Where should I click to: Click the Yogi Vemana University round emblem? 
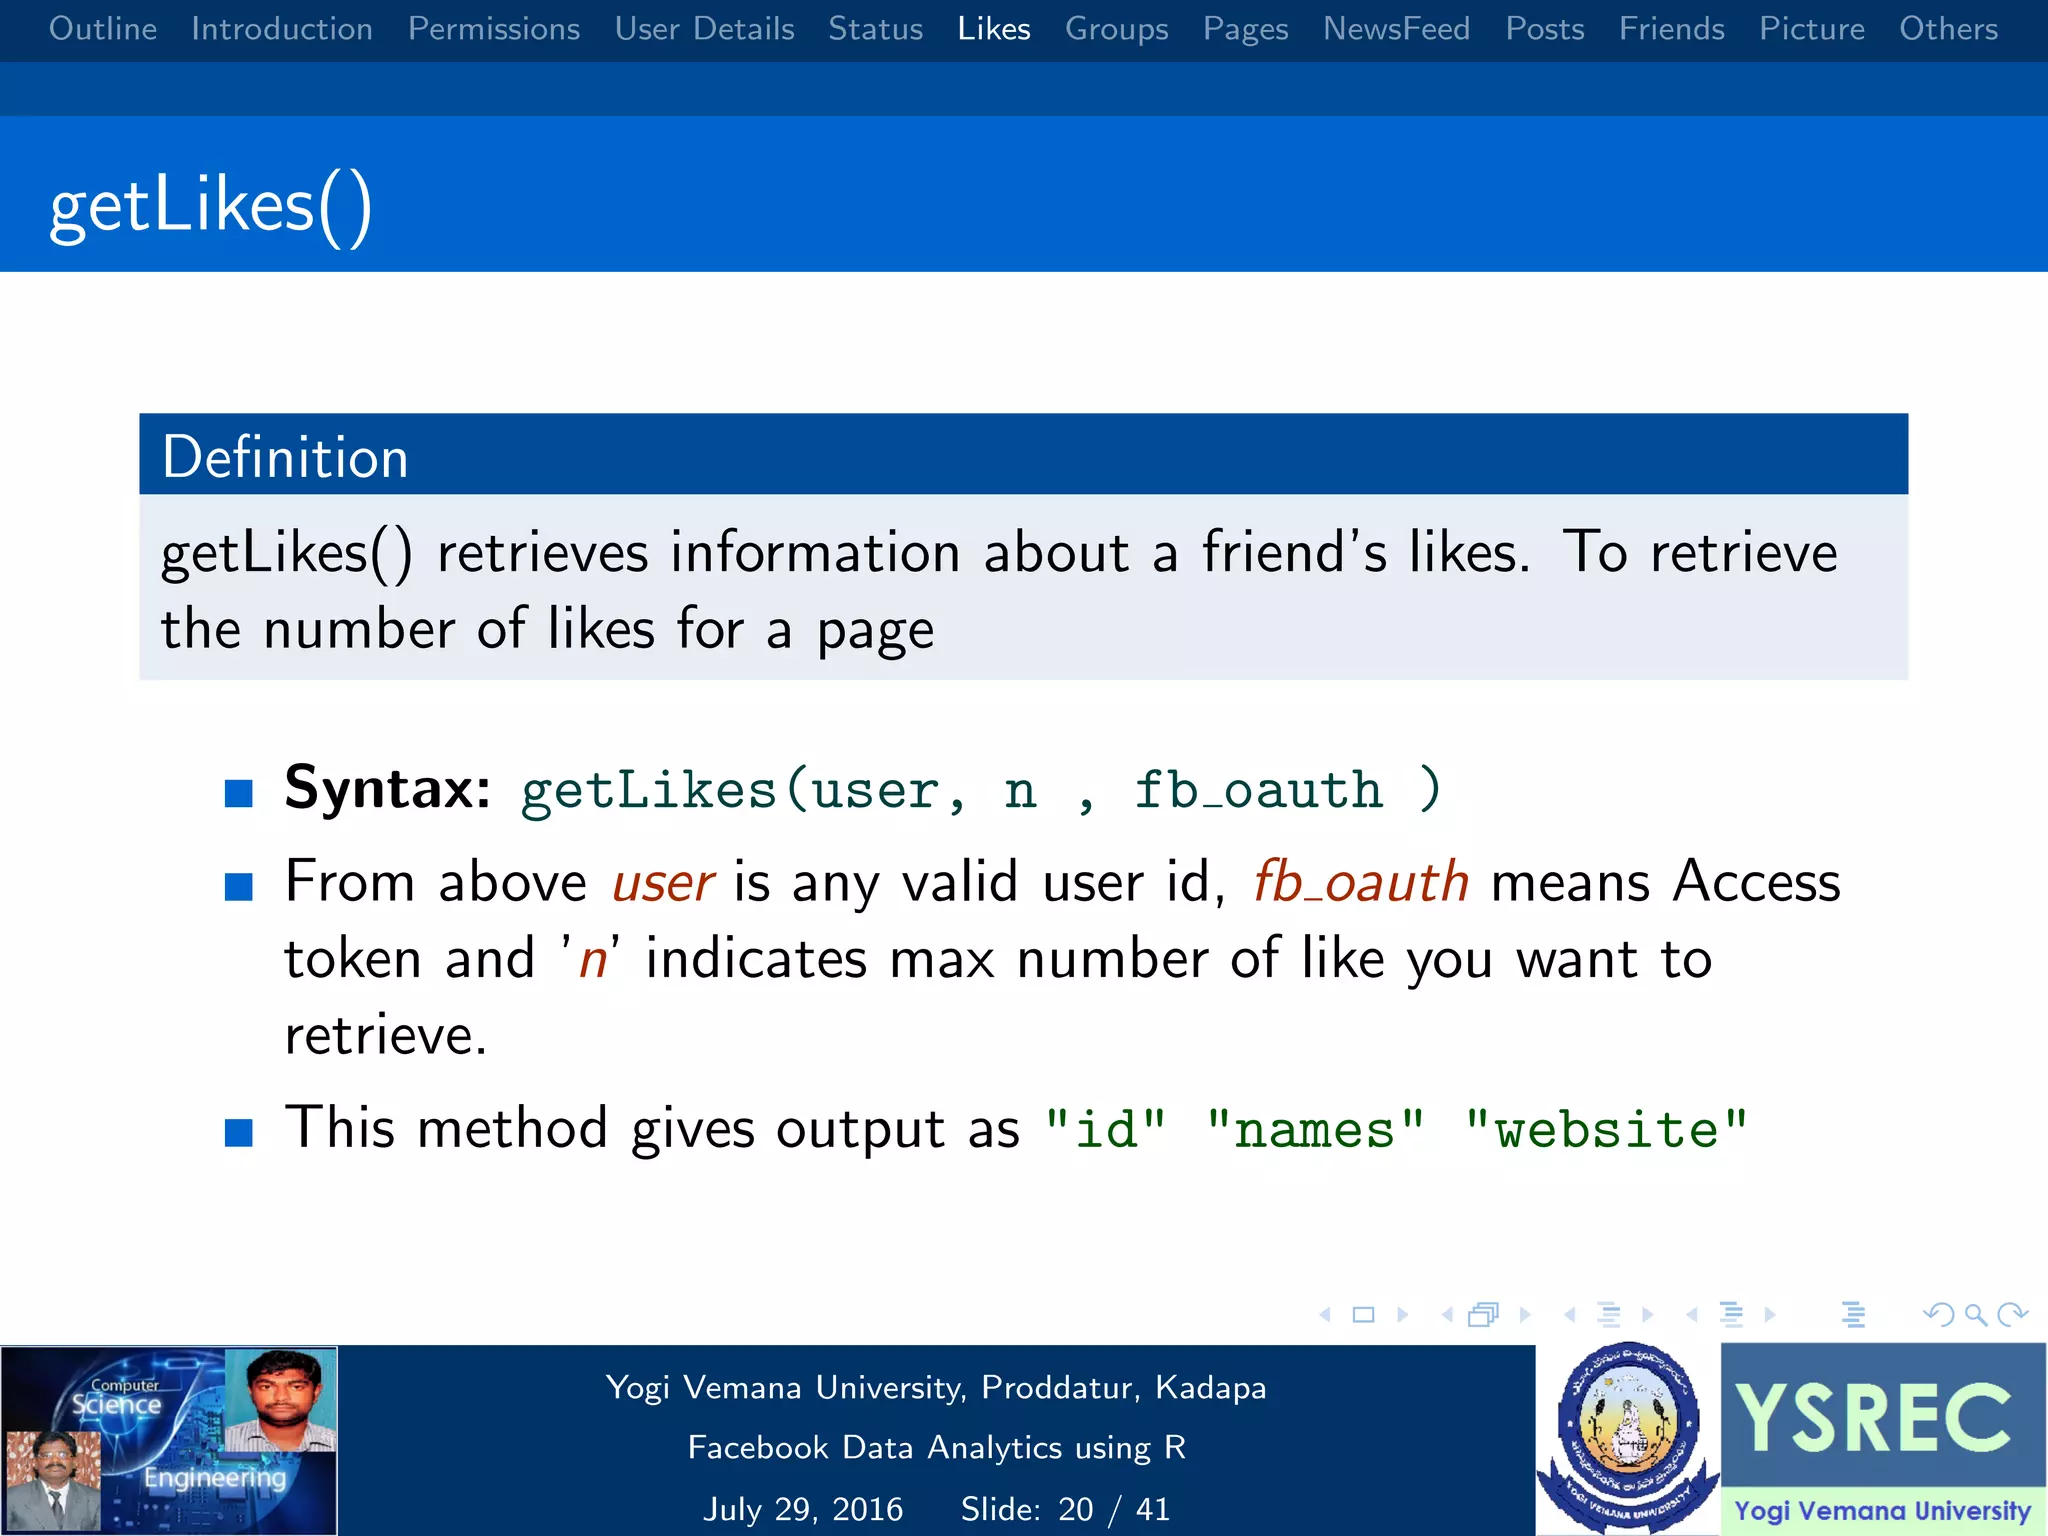(1628, 1439)
